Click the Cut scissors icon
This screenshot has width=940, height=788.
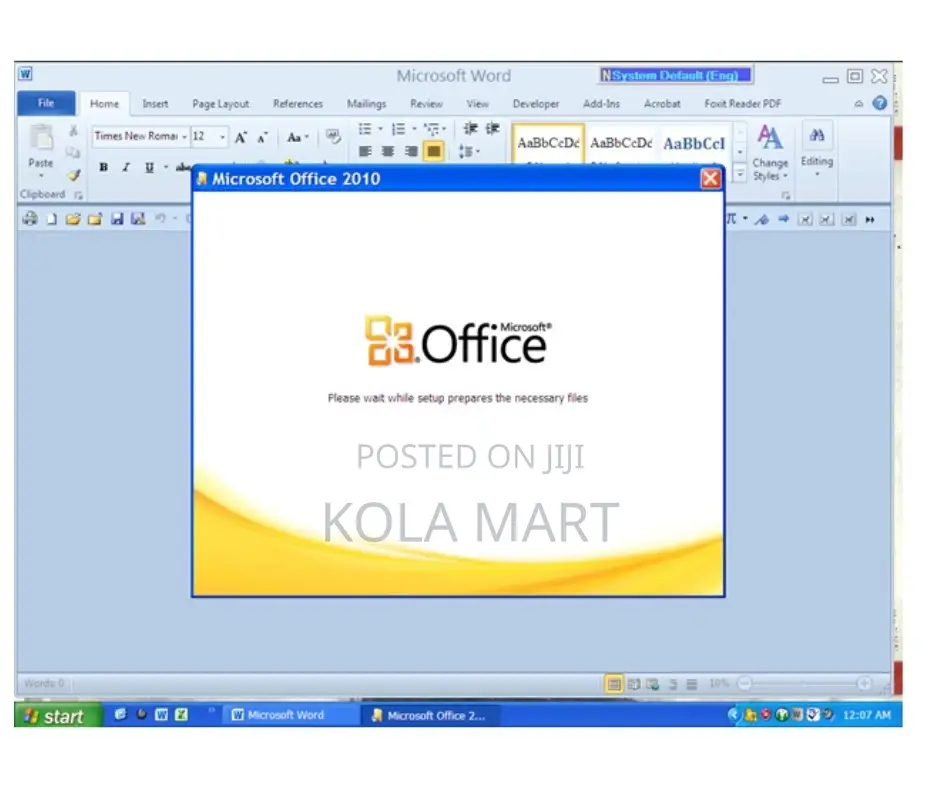[x=73, y=131]
